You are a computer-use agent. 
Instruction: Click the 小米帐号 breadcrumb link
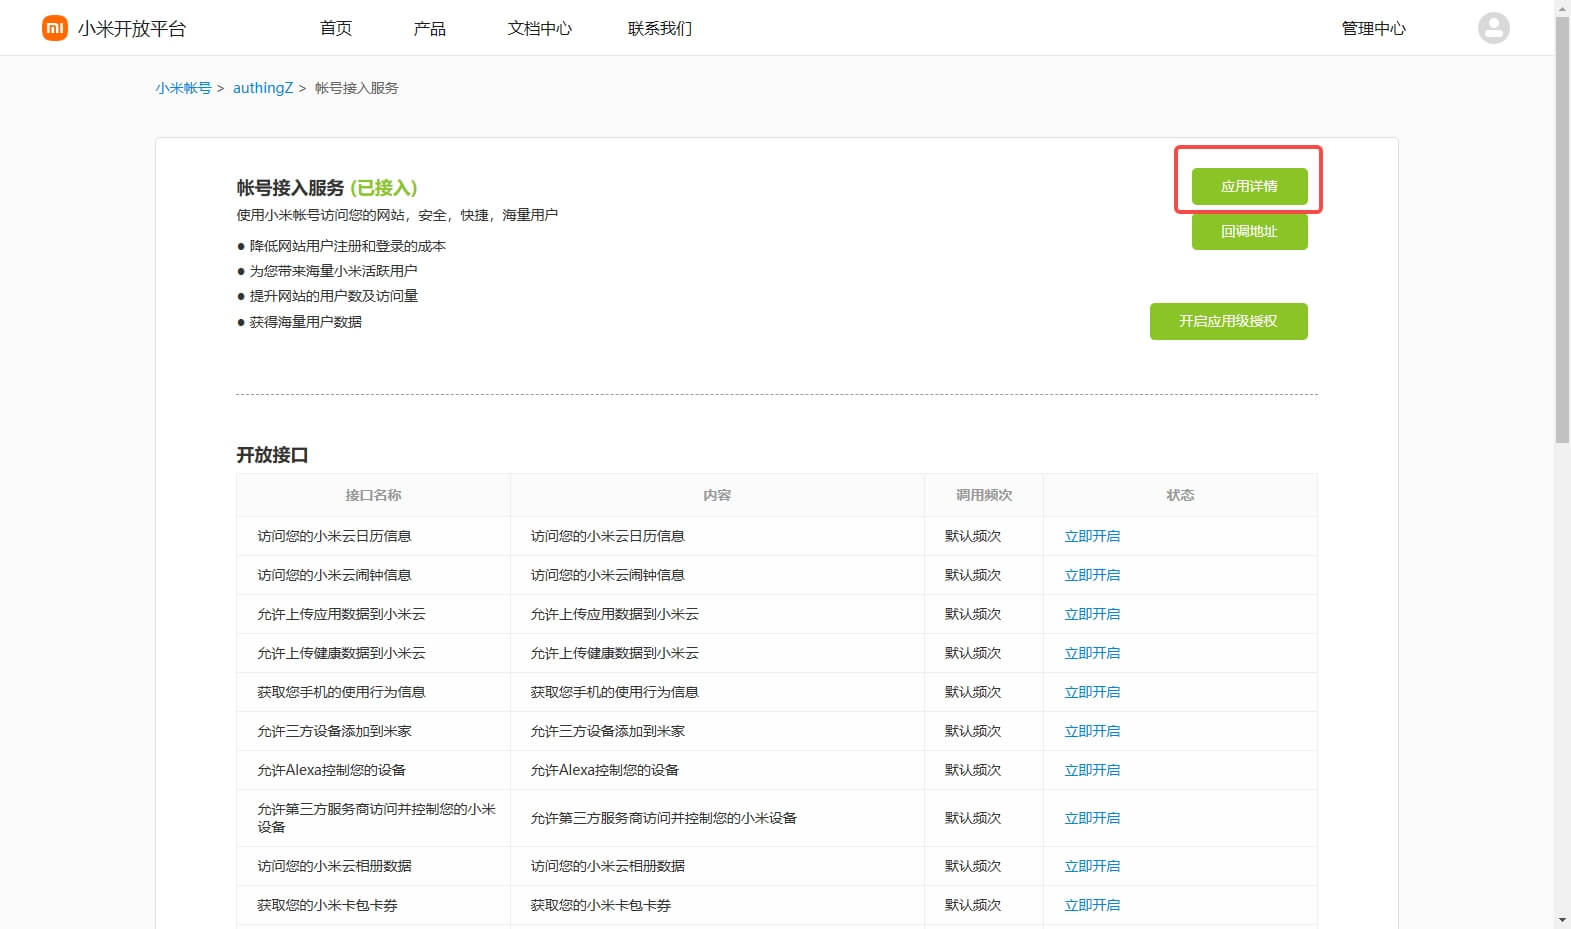click(x=183, y=88)
